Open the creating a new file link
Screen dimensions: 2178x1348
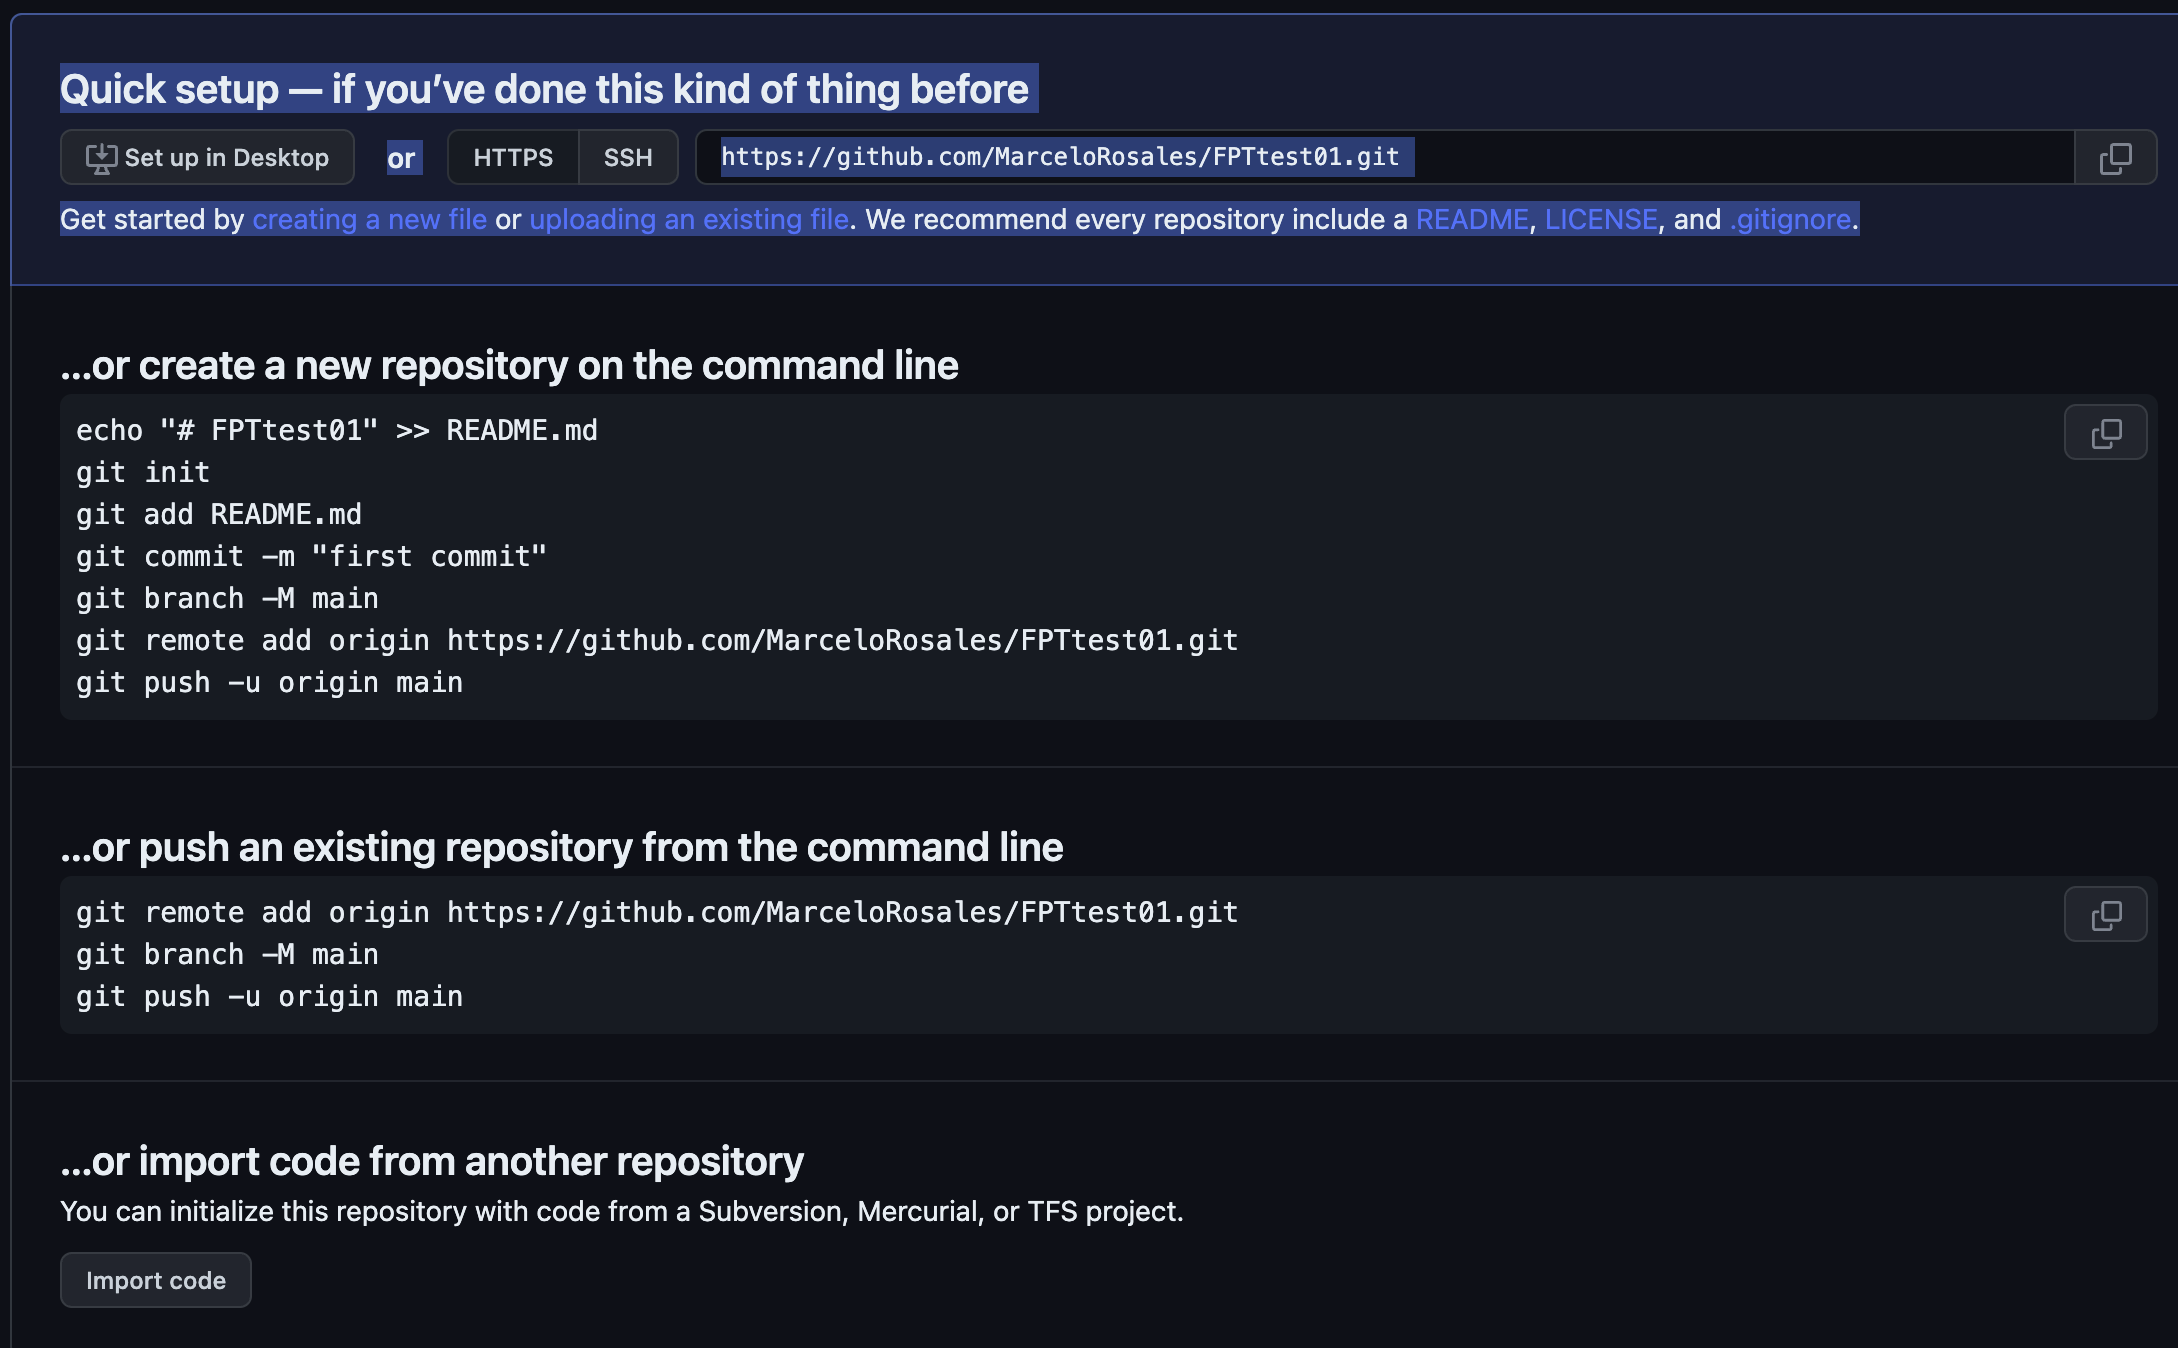tap(370, 220)
